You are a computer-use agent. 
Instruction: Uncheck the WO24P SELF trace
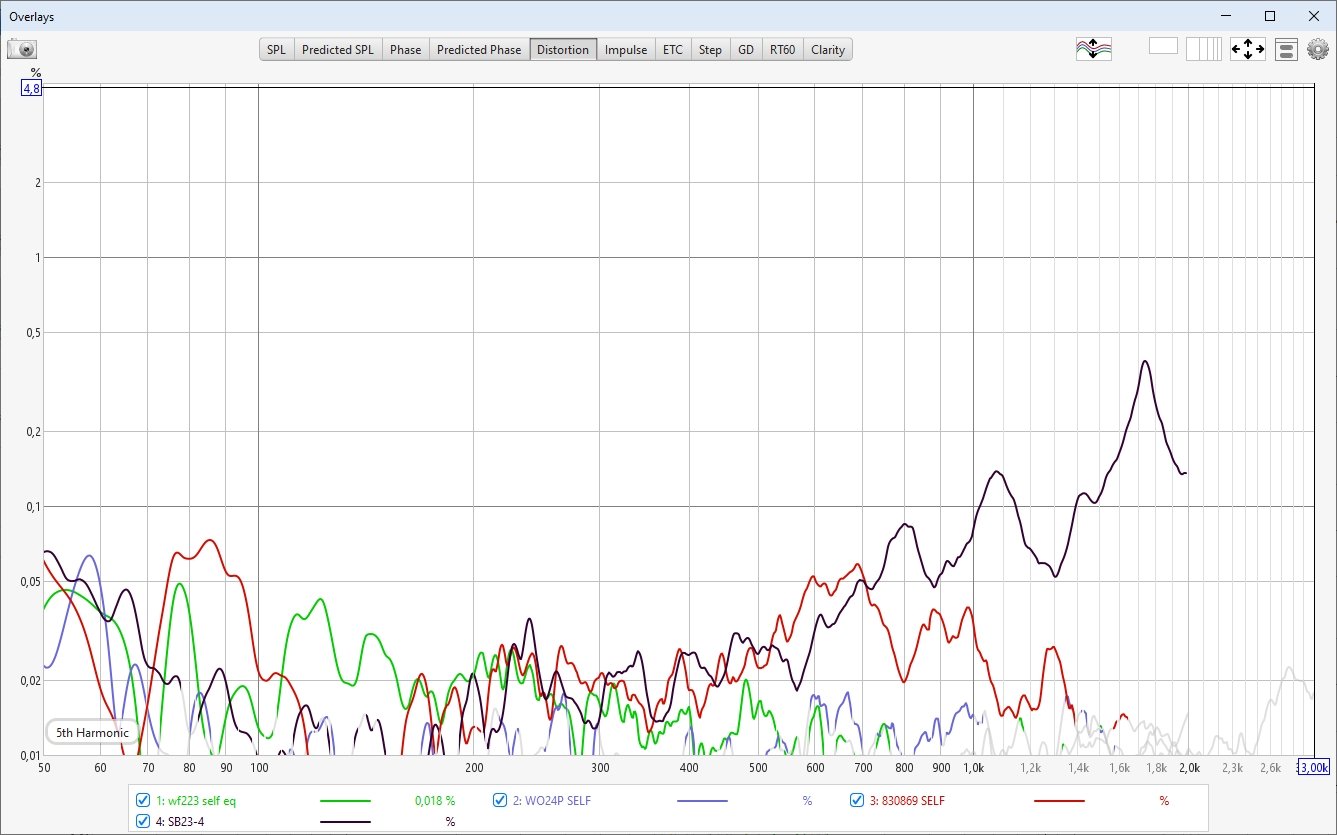coord(500,801)
